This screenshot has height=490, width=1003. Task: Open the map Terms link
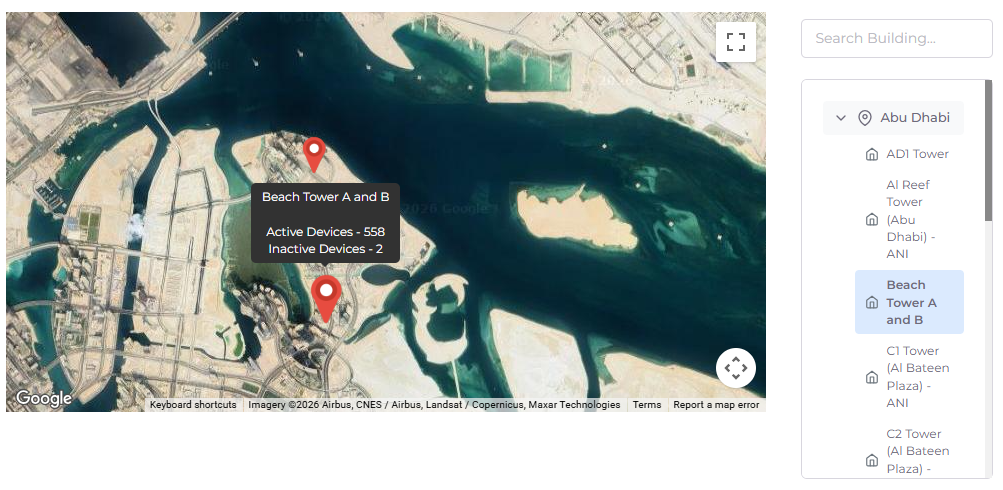point(647,405)
